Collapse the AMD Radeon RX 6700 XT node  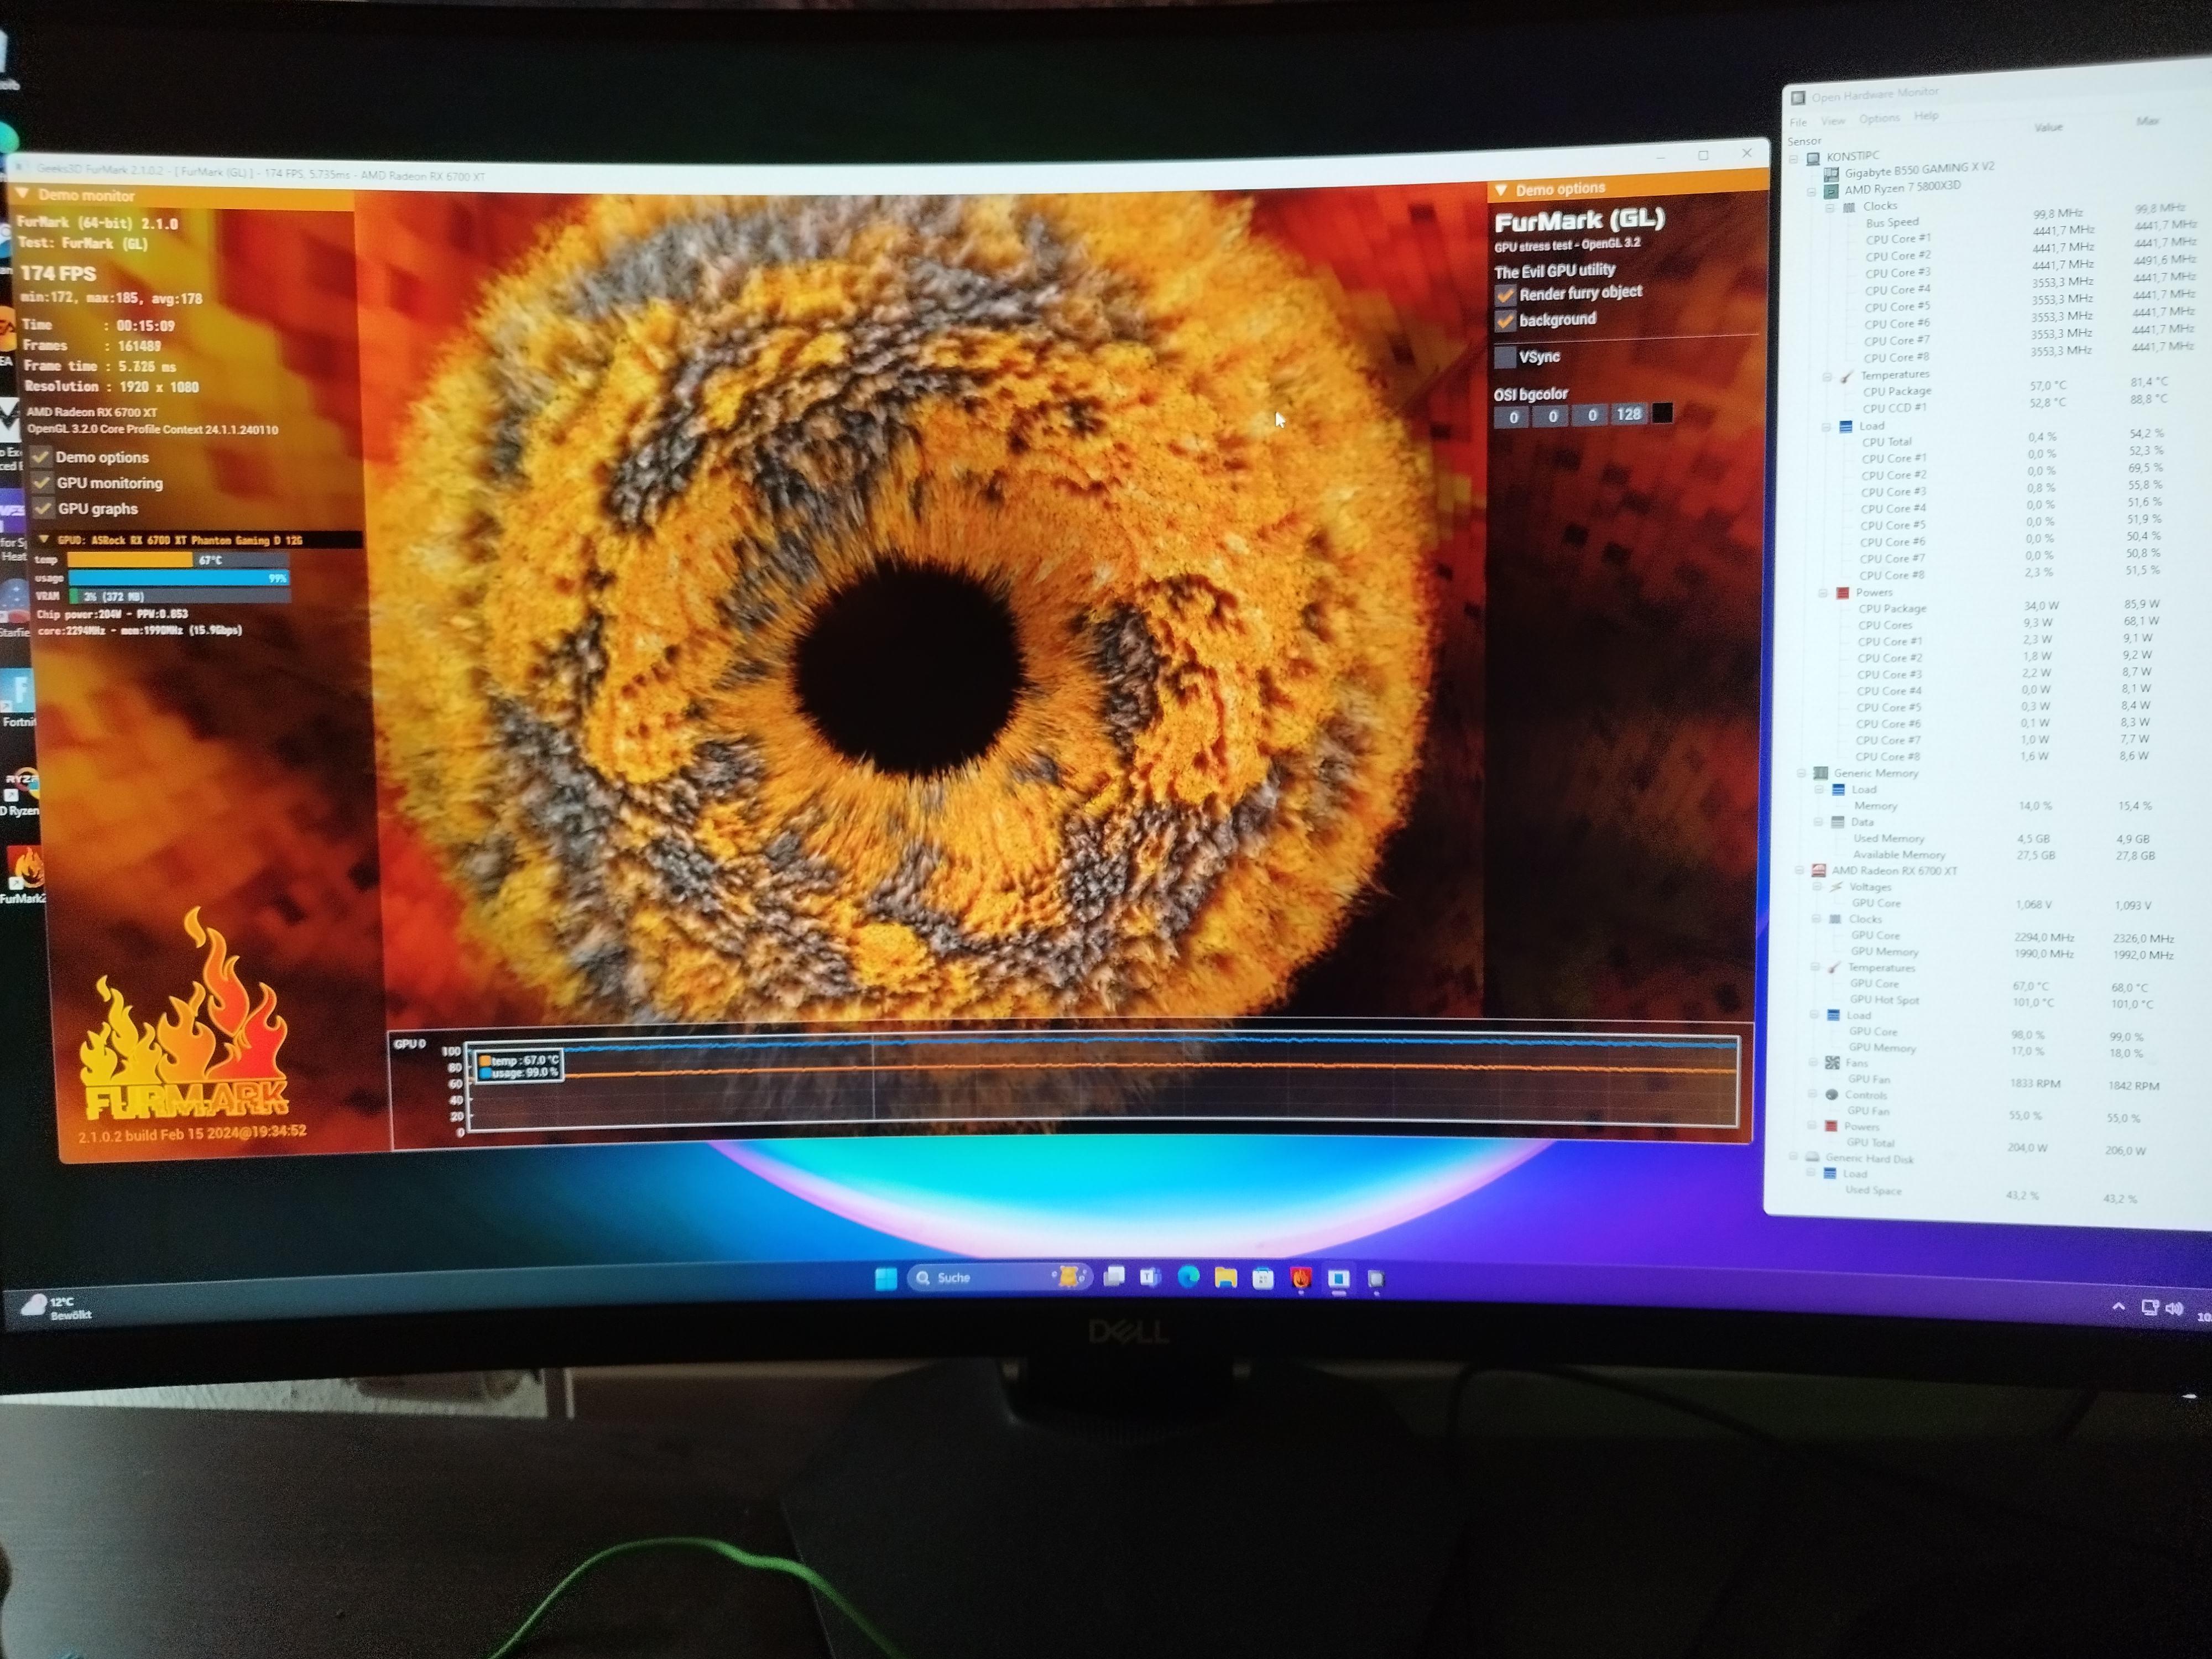[x=1800, y=871]
